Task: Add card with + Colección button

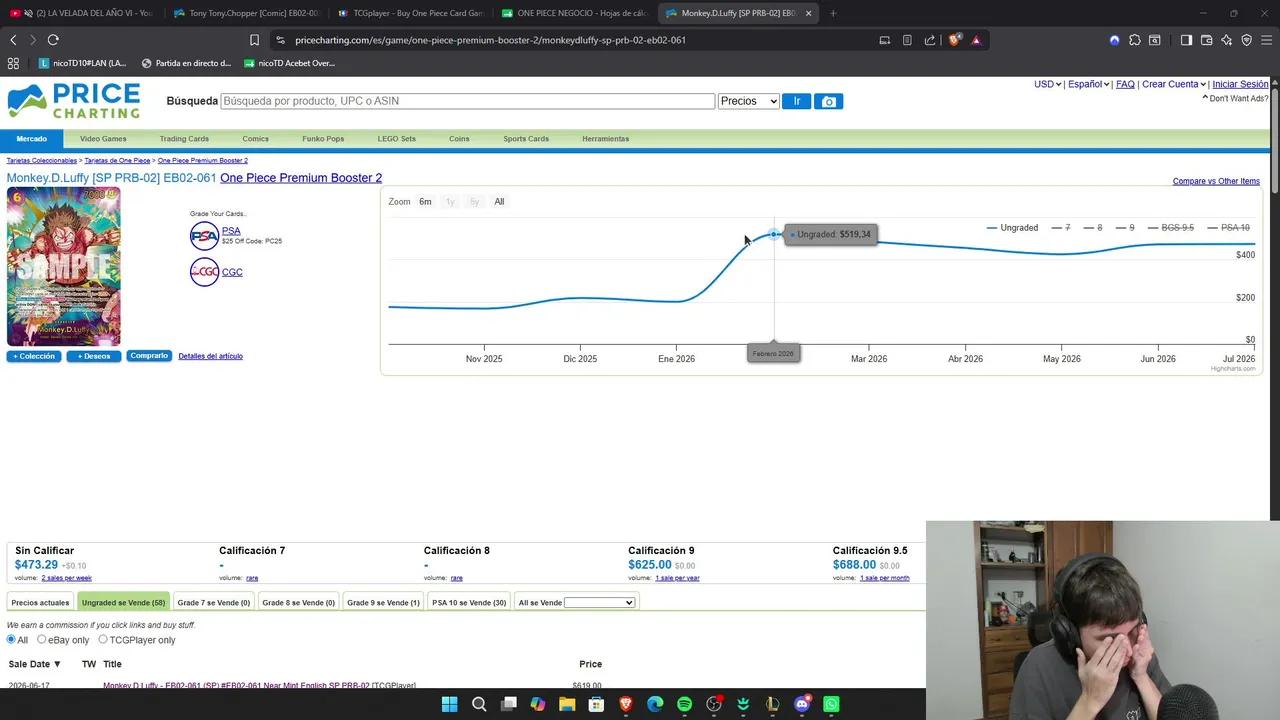Action: tap(34, 356)
